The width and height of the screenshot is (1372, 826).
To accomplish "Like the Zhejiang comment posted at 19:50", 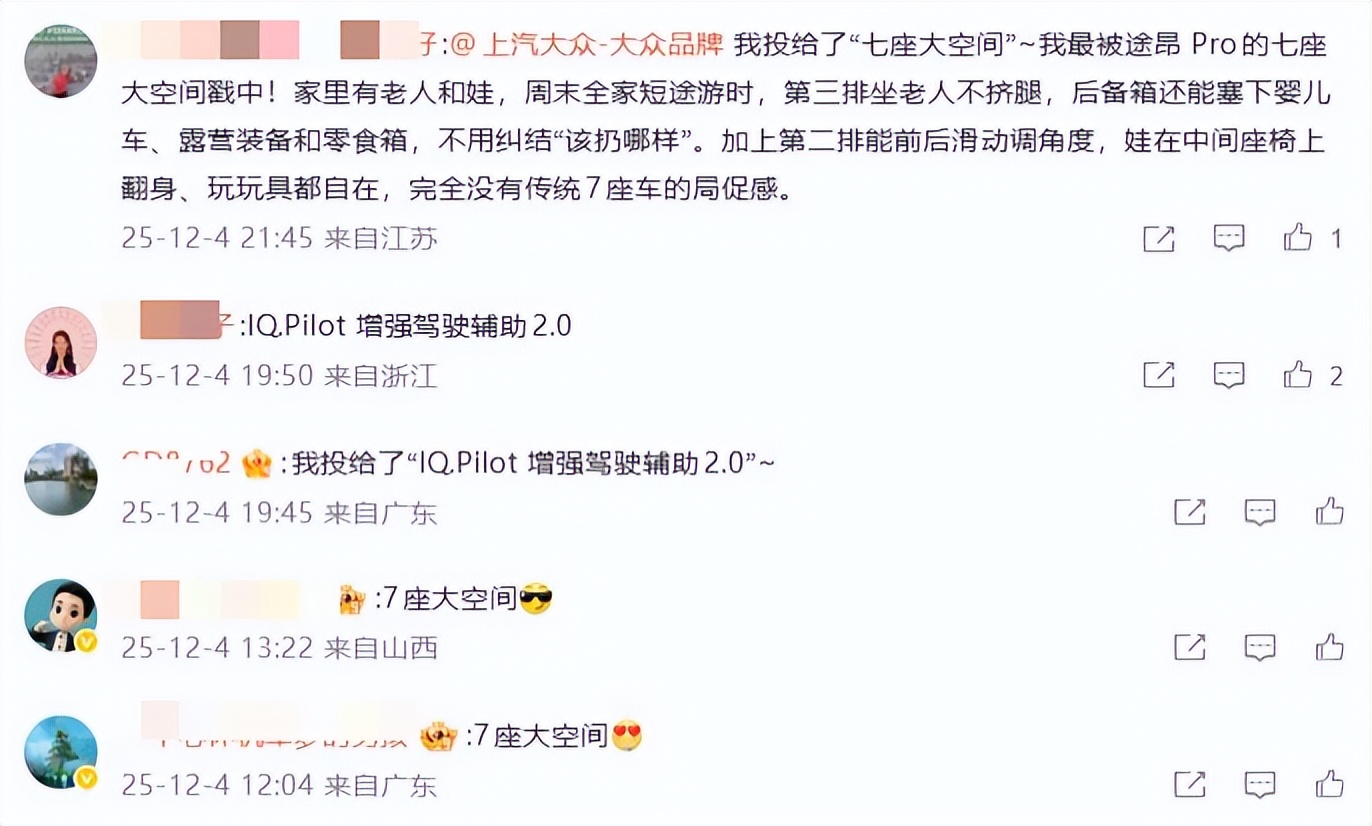I will pyautogui.click(x=1298, y=374).
